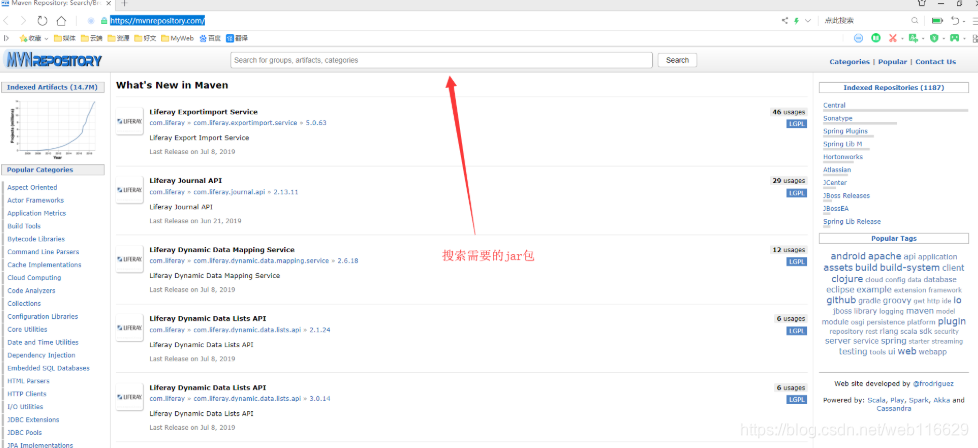Open the Hortonworks repository link
The height and width of the screenshot is (448, 978).
tap(843, 157)
